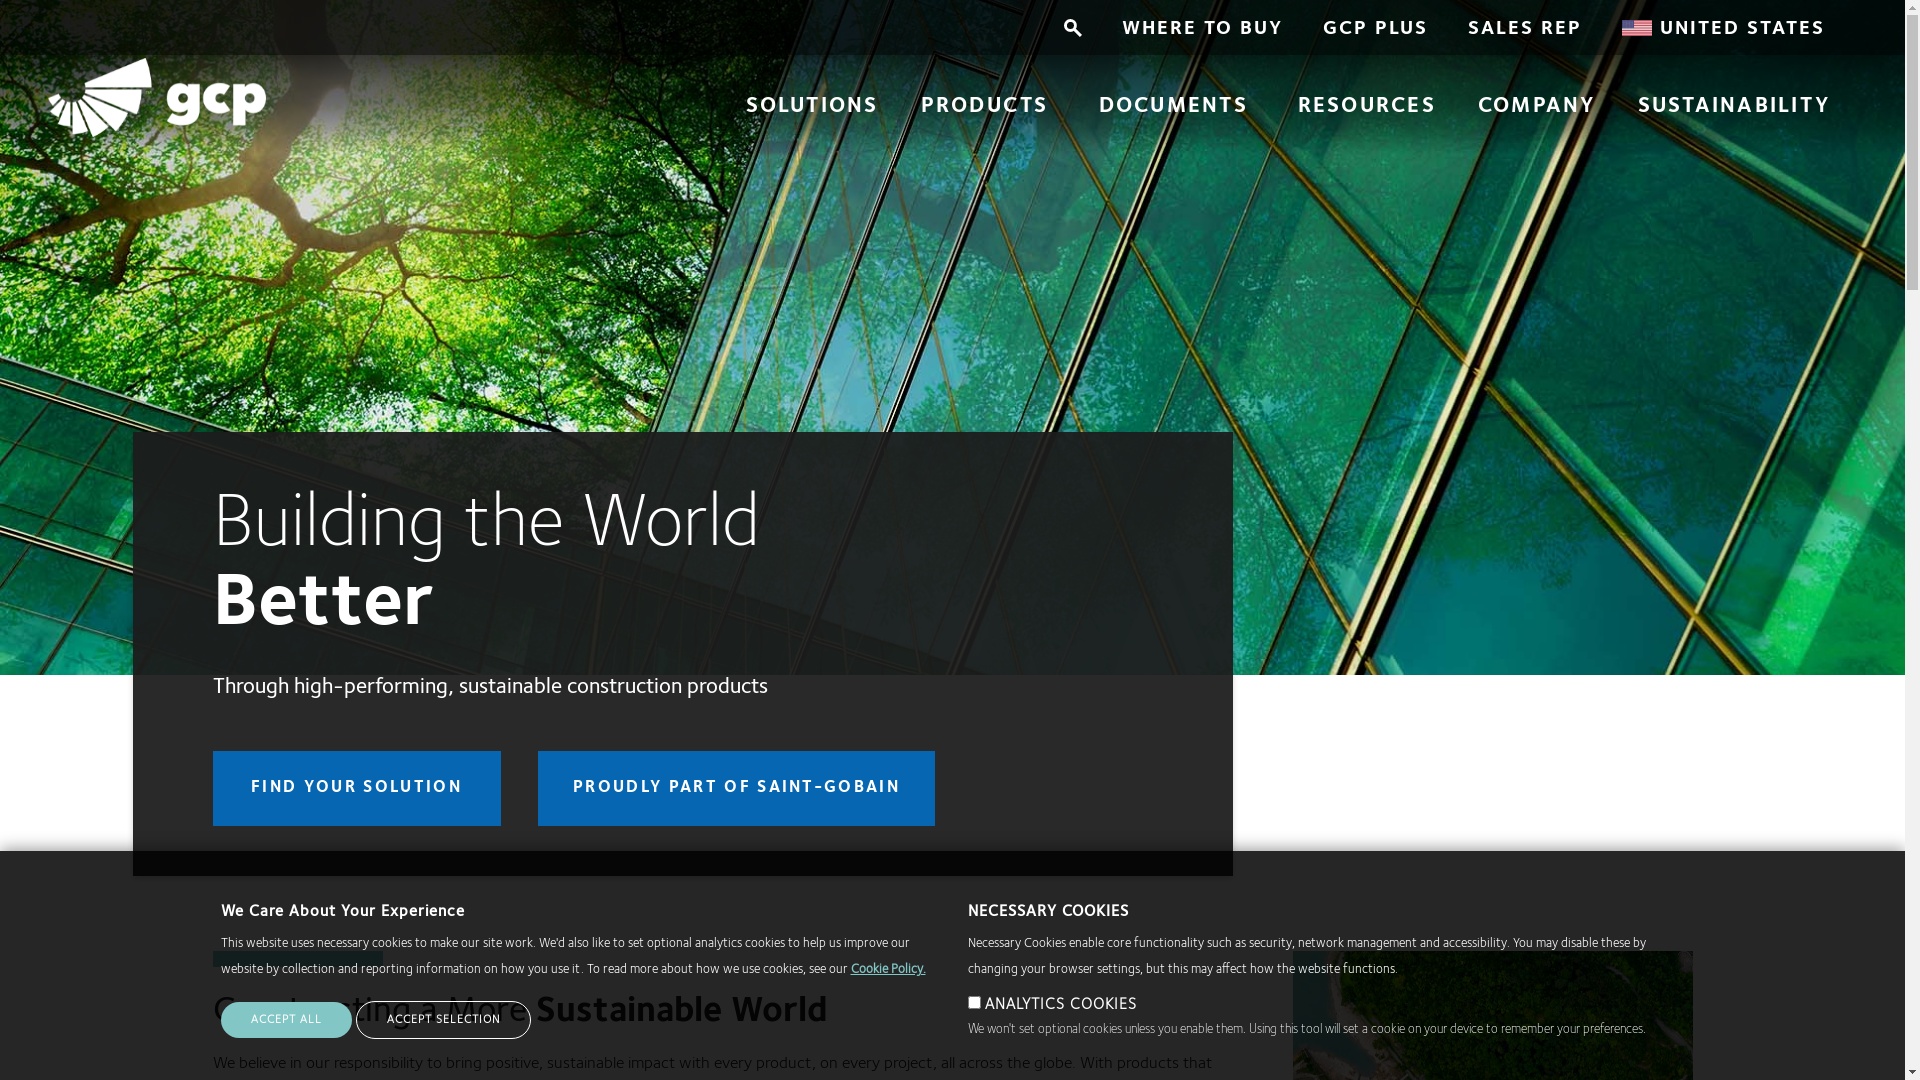Click the sustainable construction products tagline
This screenshot has width=1920, height=1080.
pyautogui.click(x=490, y=686)
